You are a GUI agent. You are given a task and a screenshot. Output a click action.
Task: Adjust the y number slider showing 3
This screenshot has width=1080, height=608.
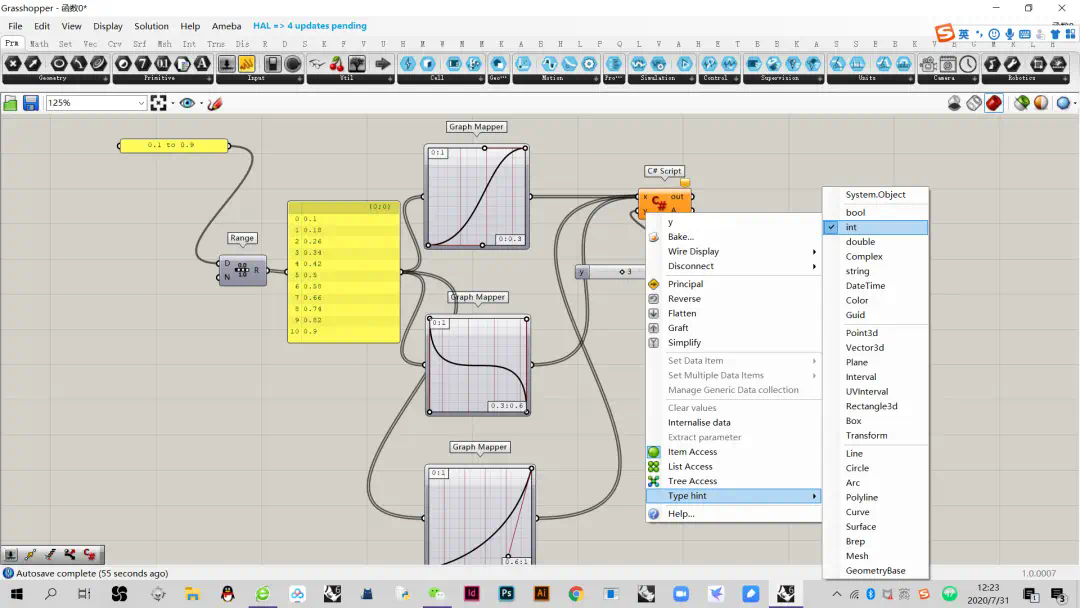622,272
